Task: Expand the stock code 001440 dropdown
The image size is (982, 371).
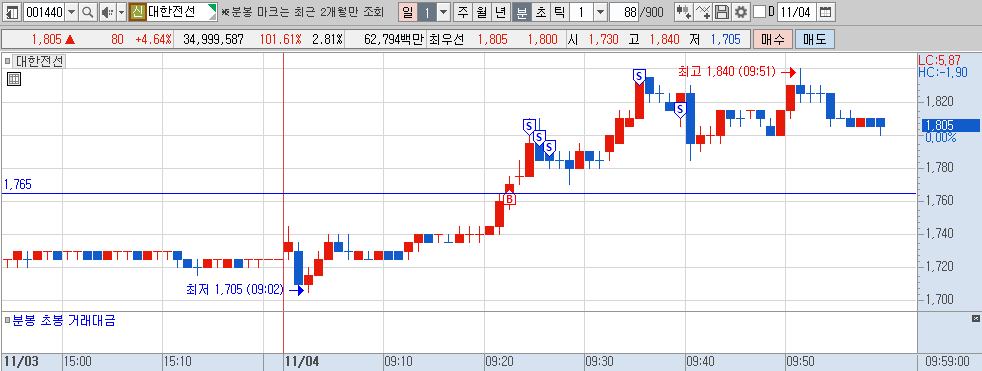Action: [x=71, y=12]
